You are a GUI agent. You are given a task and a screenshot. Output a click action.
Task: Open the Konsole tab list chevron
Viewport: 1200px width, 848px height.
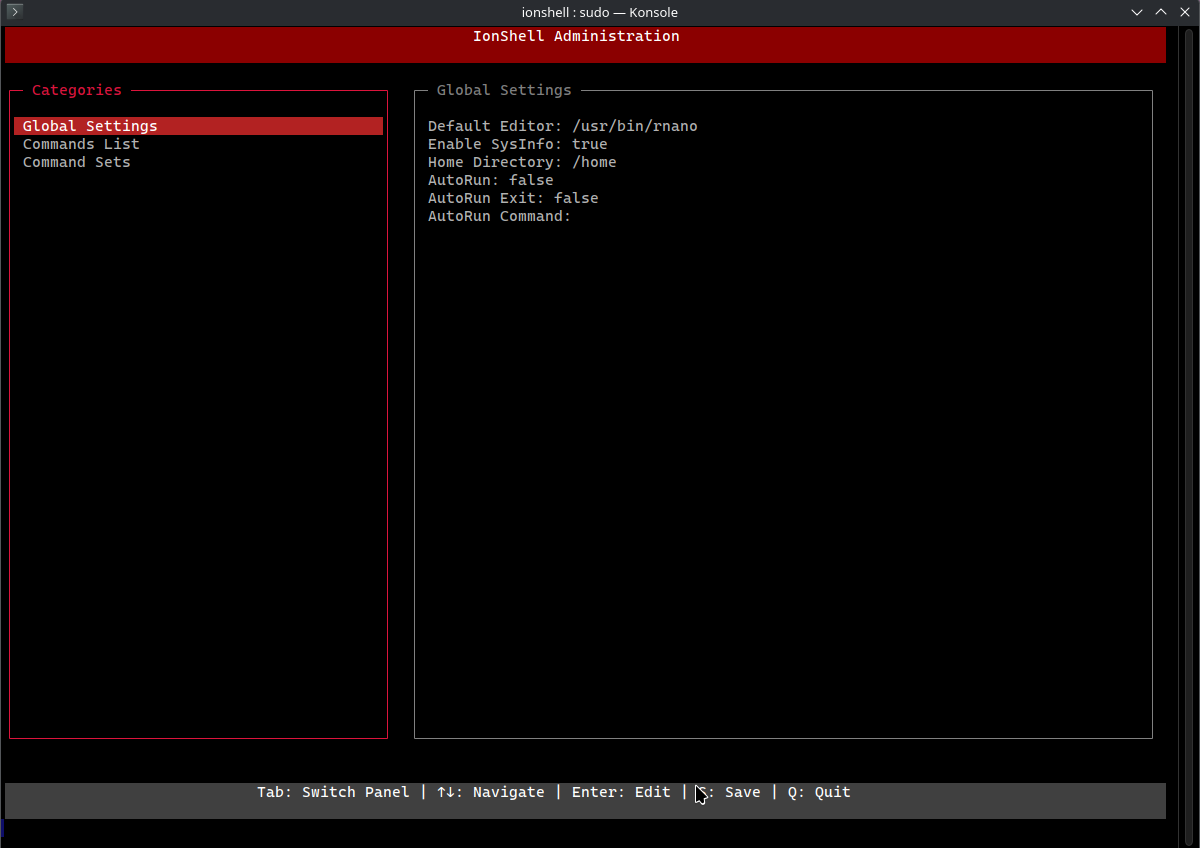click(1137, 12)
